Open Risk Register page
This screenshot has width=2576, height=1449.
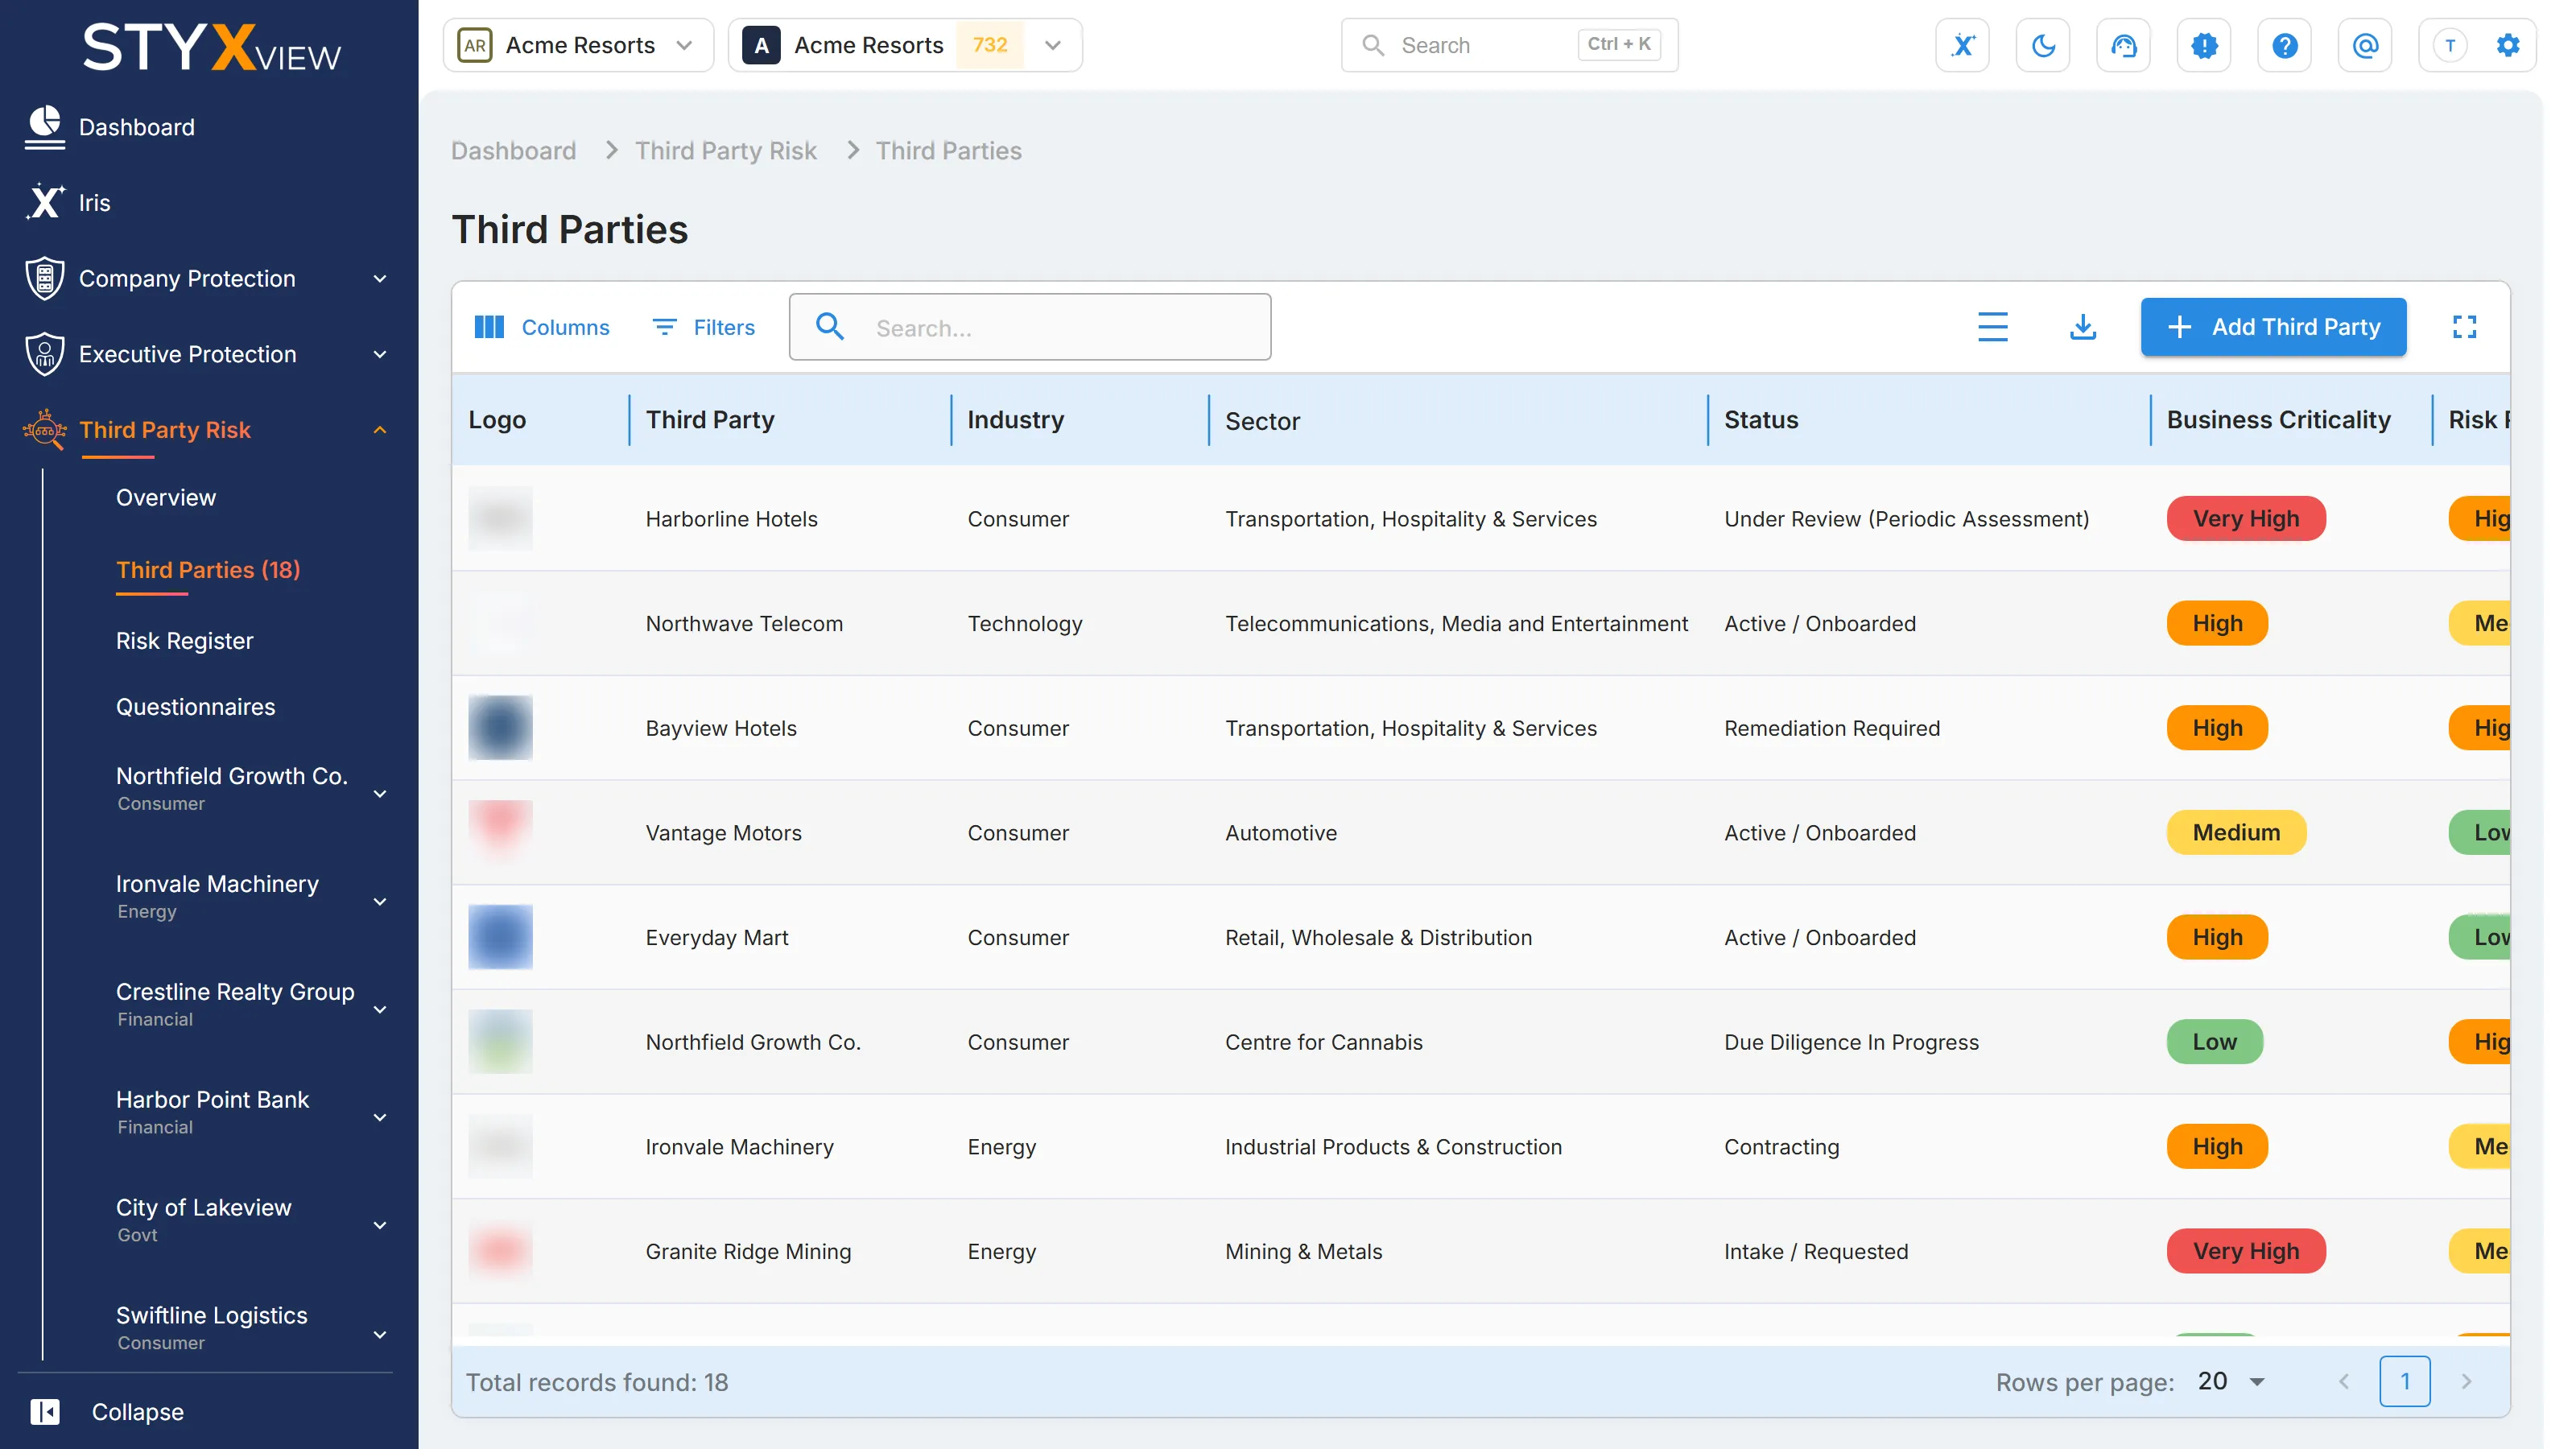[x=184, y=641]
